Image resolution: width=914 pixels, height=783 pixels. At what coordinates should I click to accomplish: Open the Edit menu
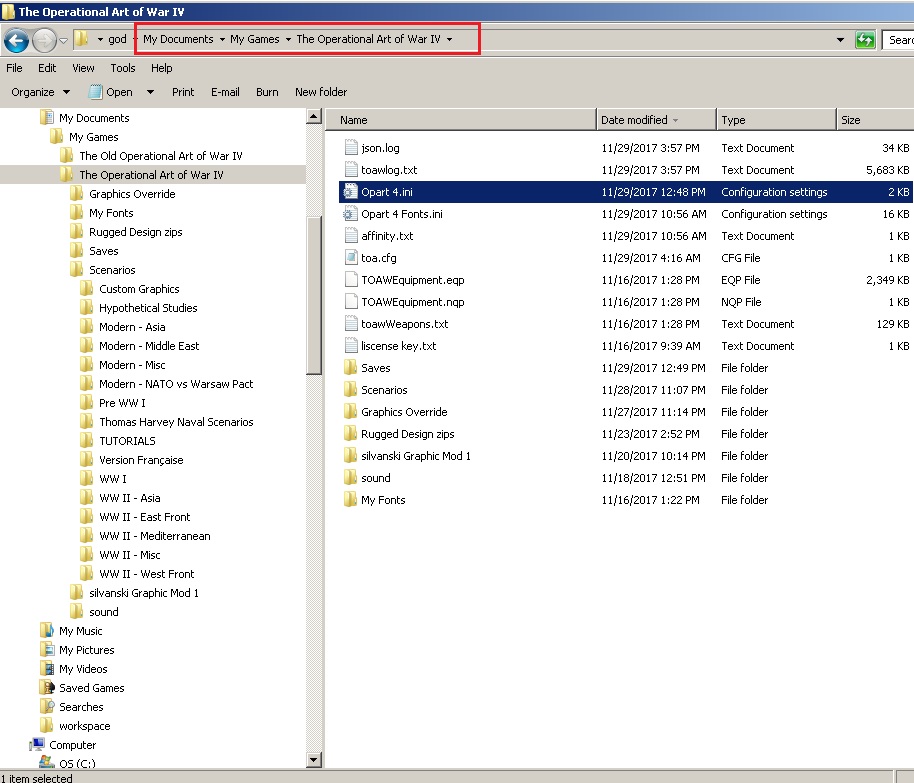click(47, 68)
